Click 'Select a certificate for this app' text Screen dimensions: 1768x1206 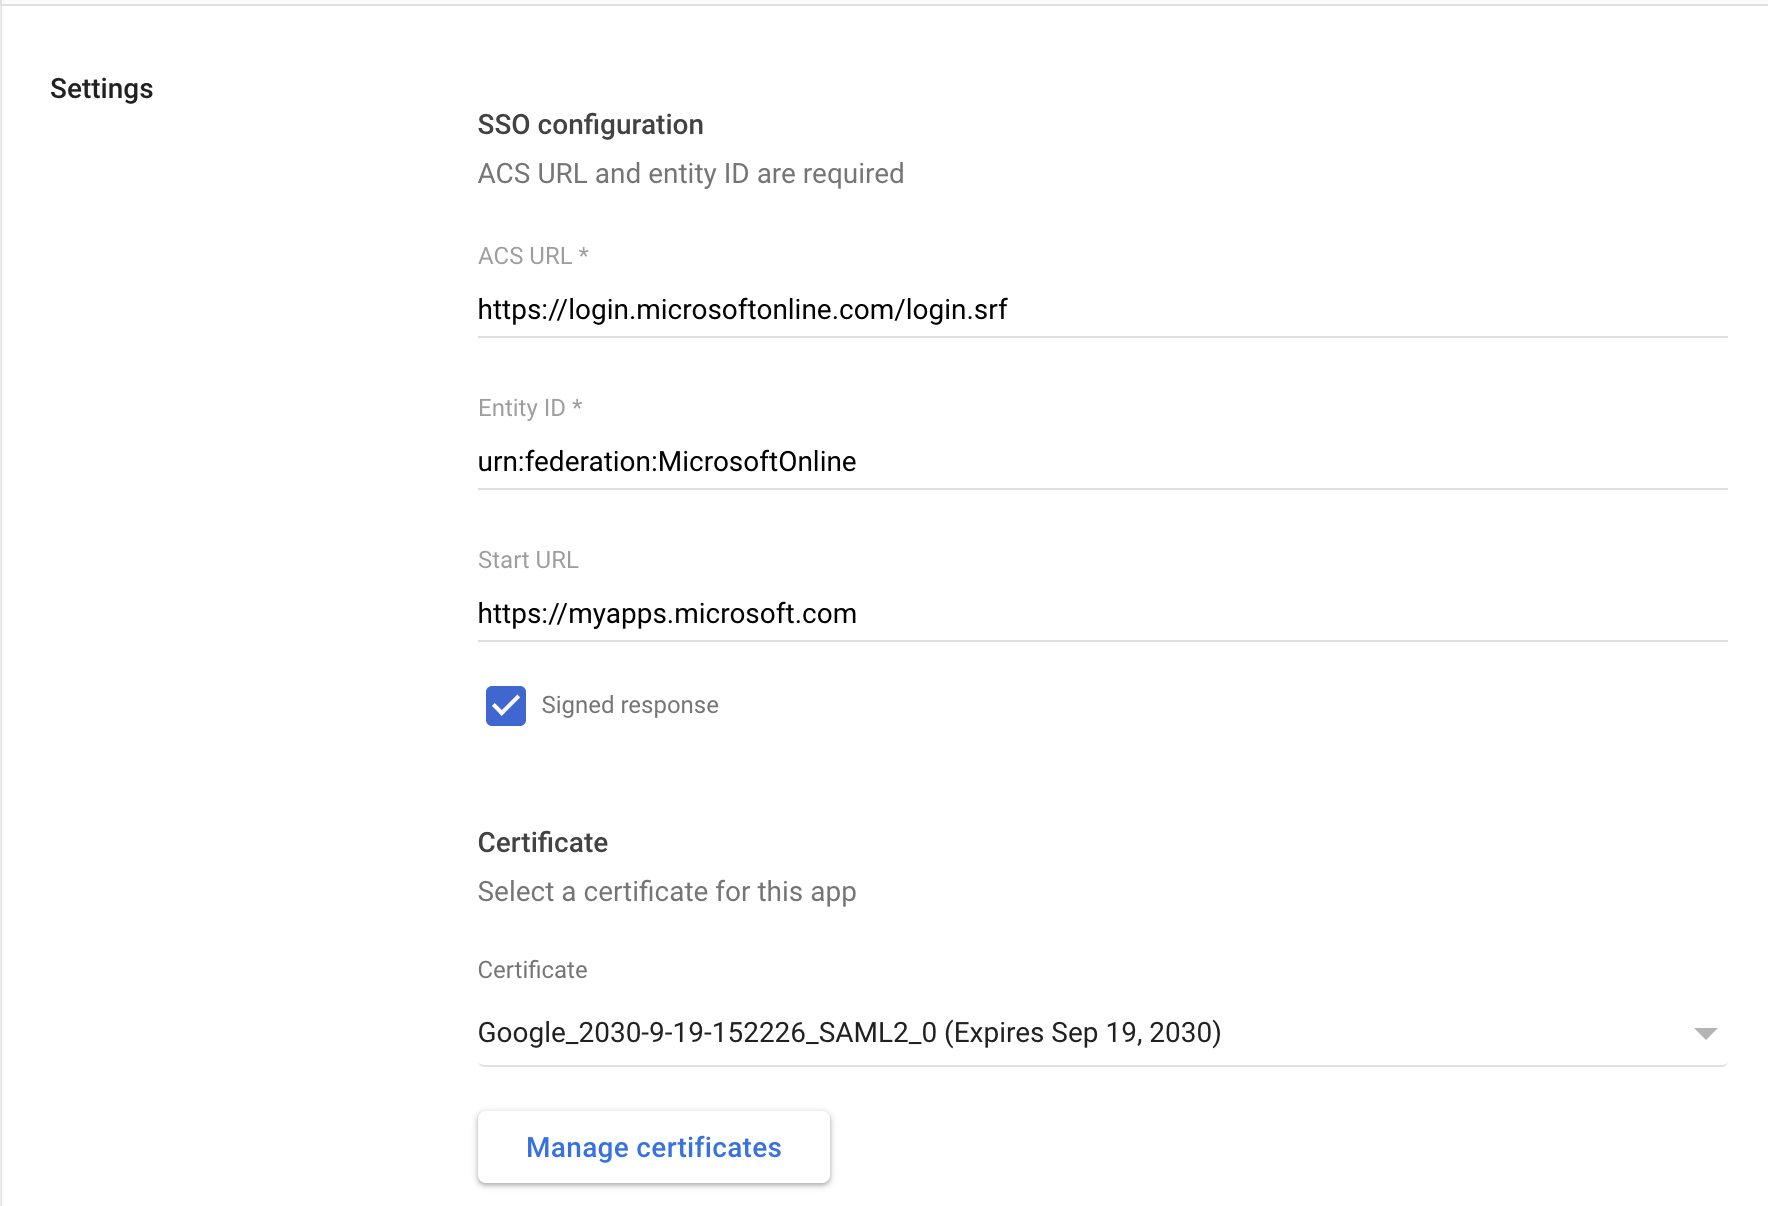(x=667, y=892)
